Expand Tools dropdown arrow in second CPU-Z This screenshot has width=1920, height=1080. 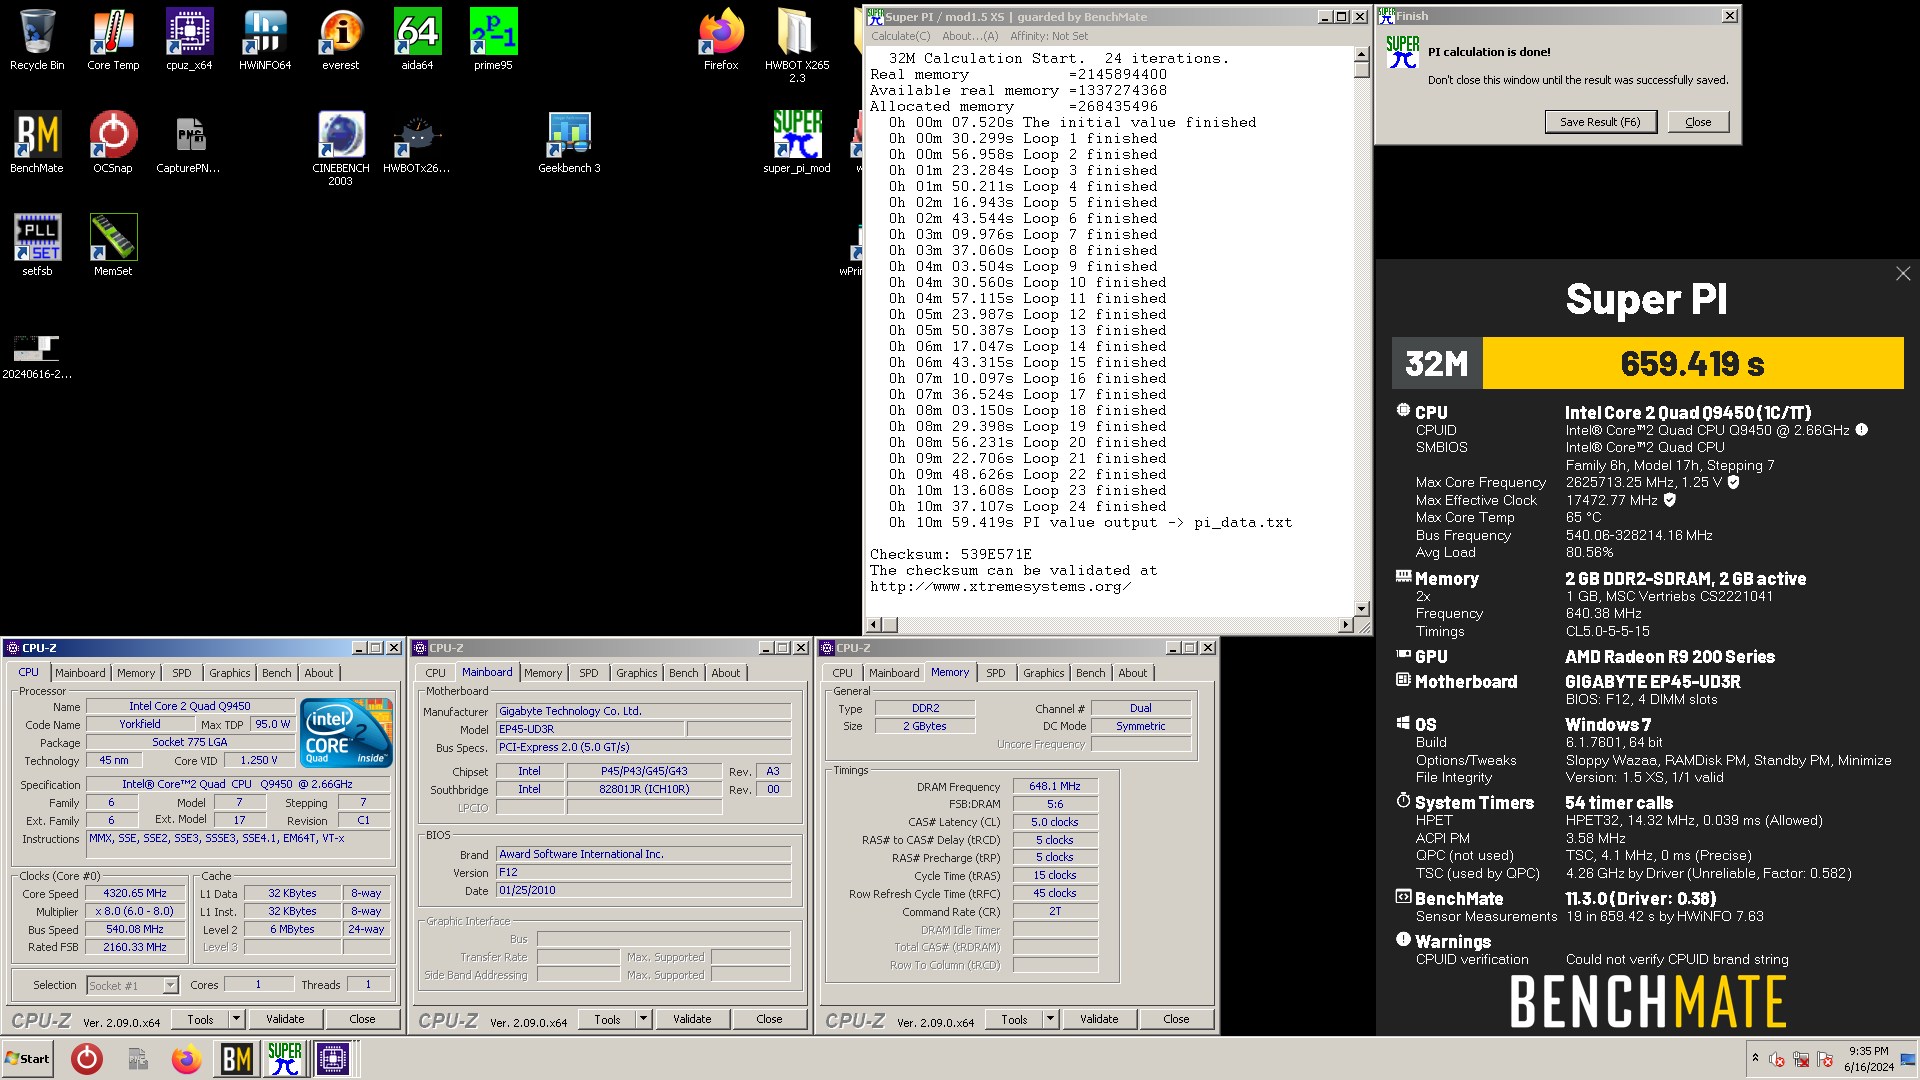coord(644,1019)
